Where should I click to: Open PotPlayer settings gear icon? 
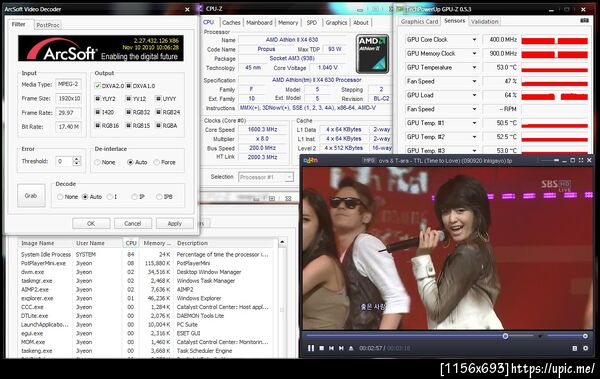(585, 348)
